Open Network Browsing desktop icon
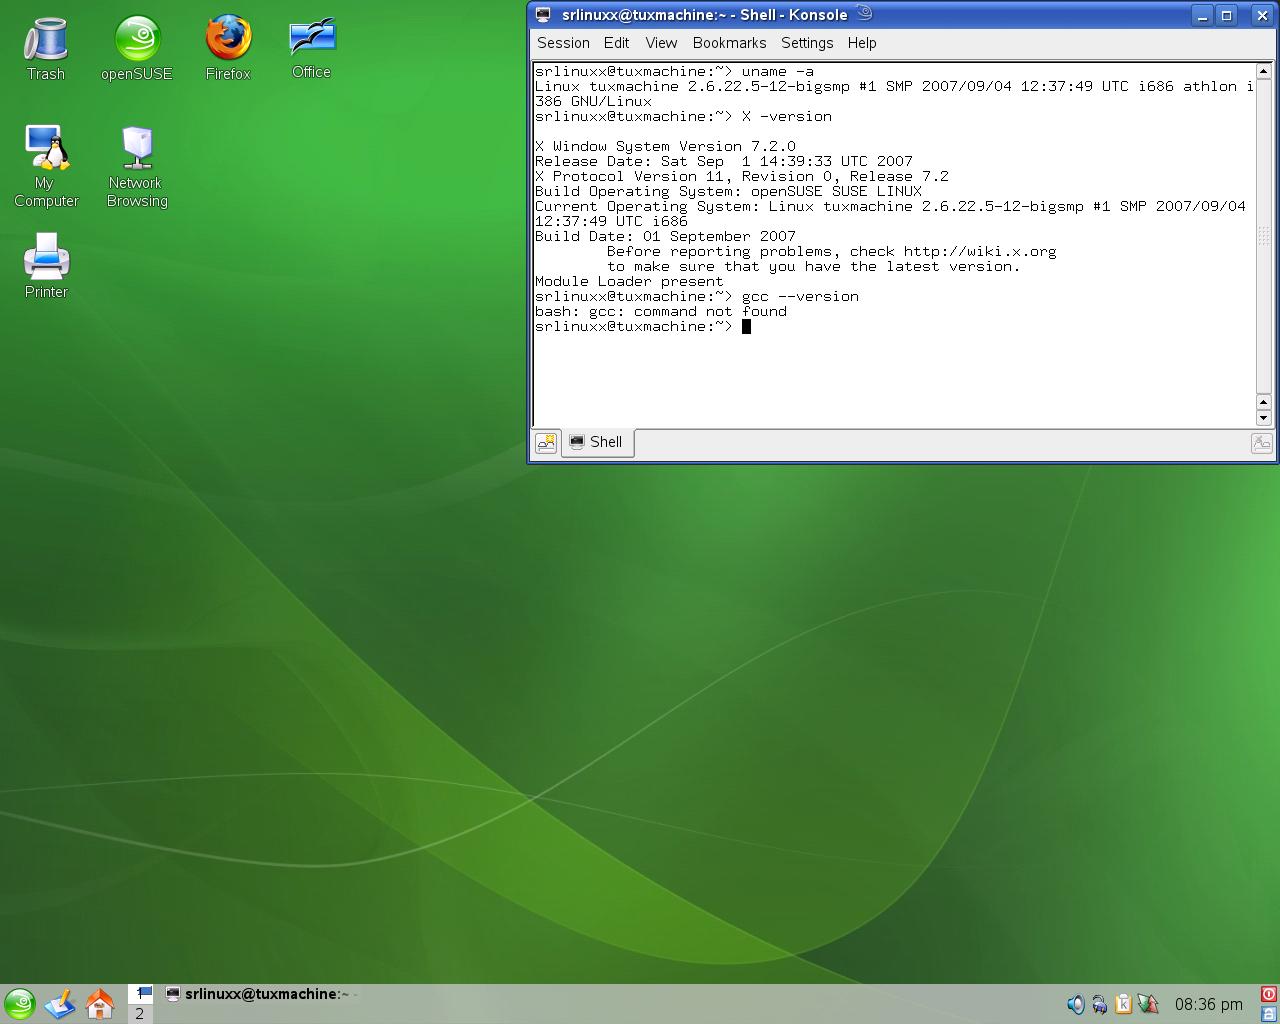This screenshot has height=1024, width=1280. 137,166
